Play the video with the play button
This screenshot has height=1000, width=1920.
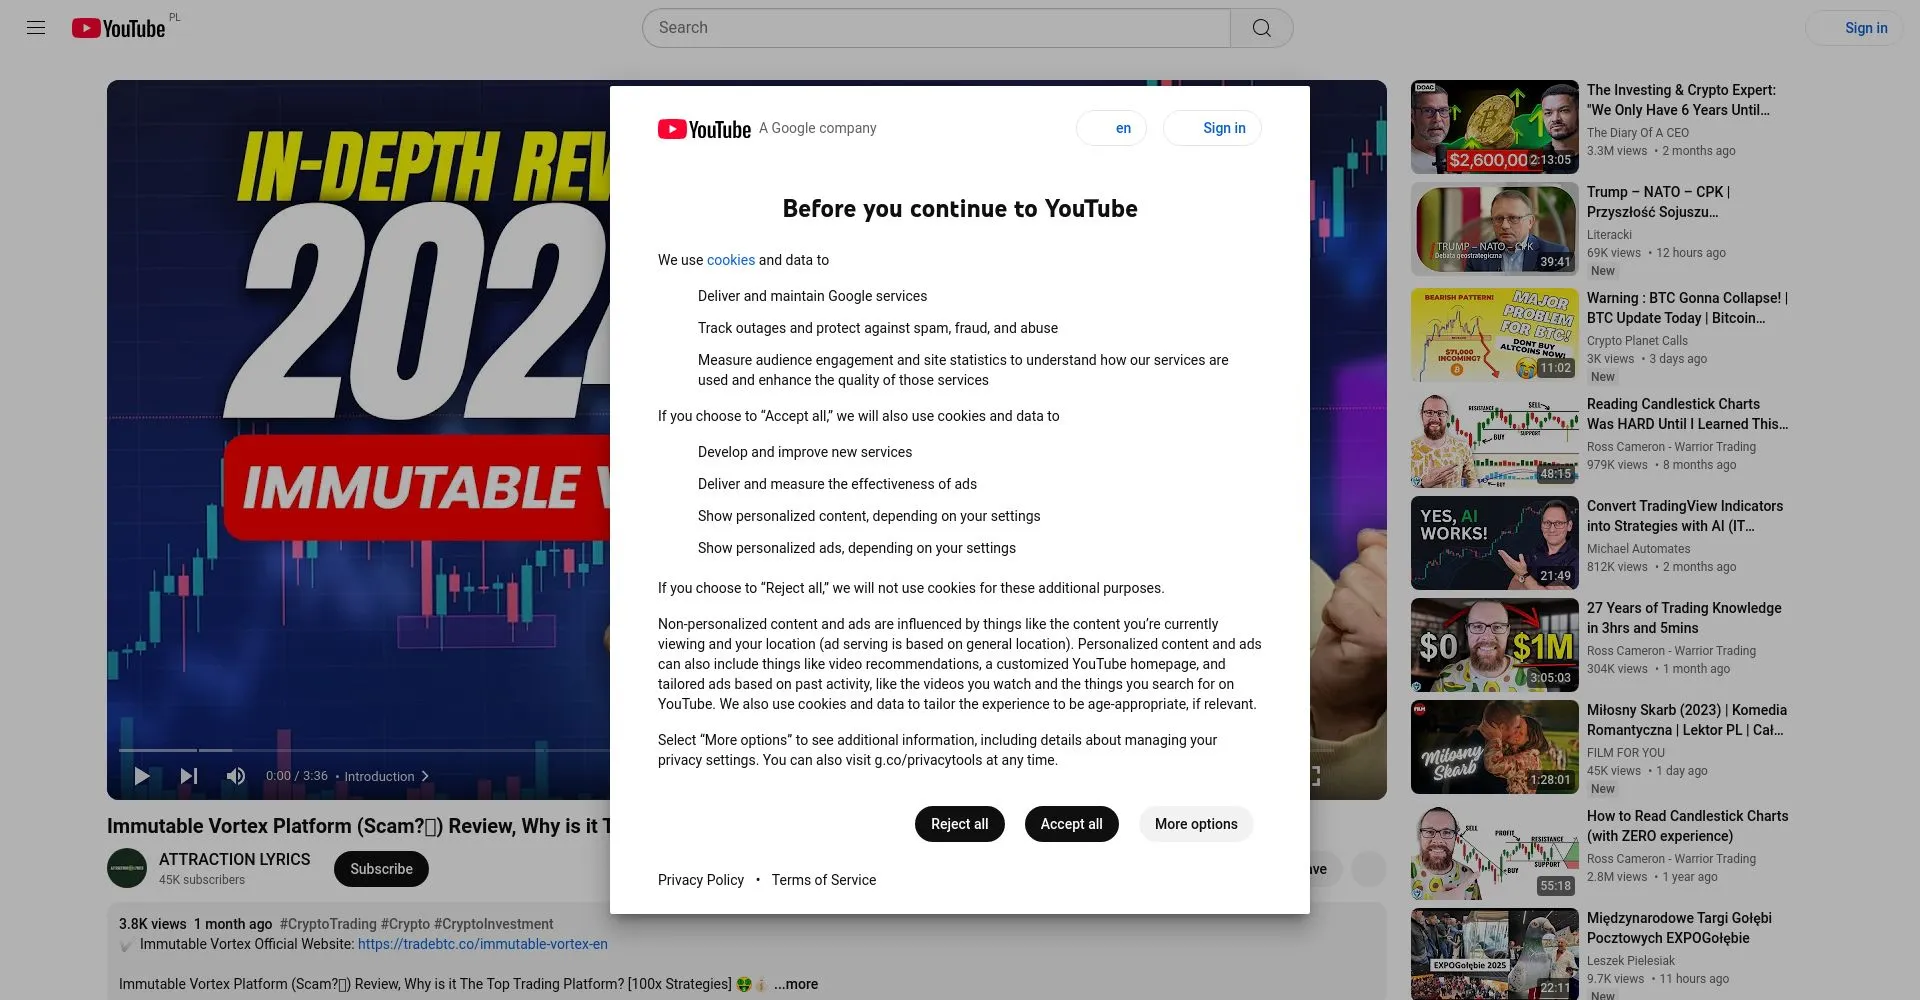[x=142, y=776]
